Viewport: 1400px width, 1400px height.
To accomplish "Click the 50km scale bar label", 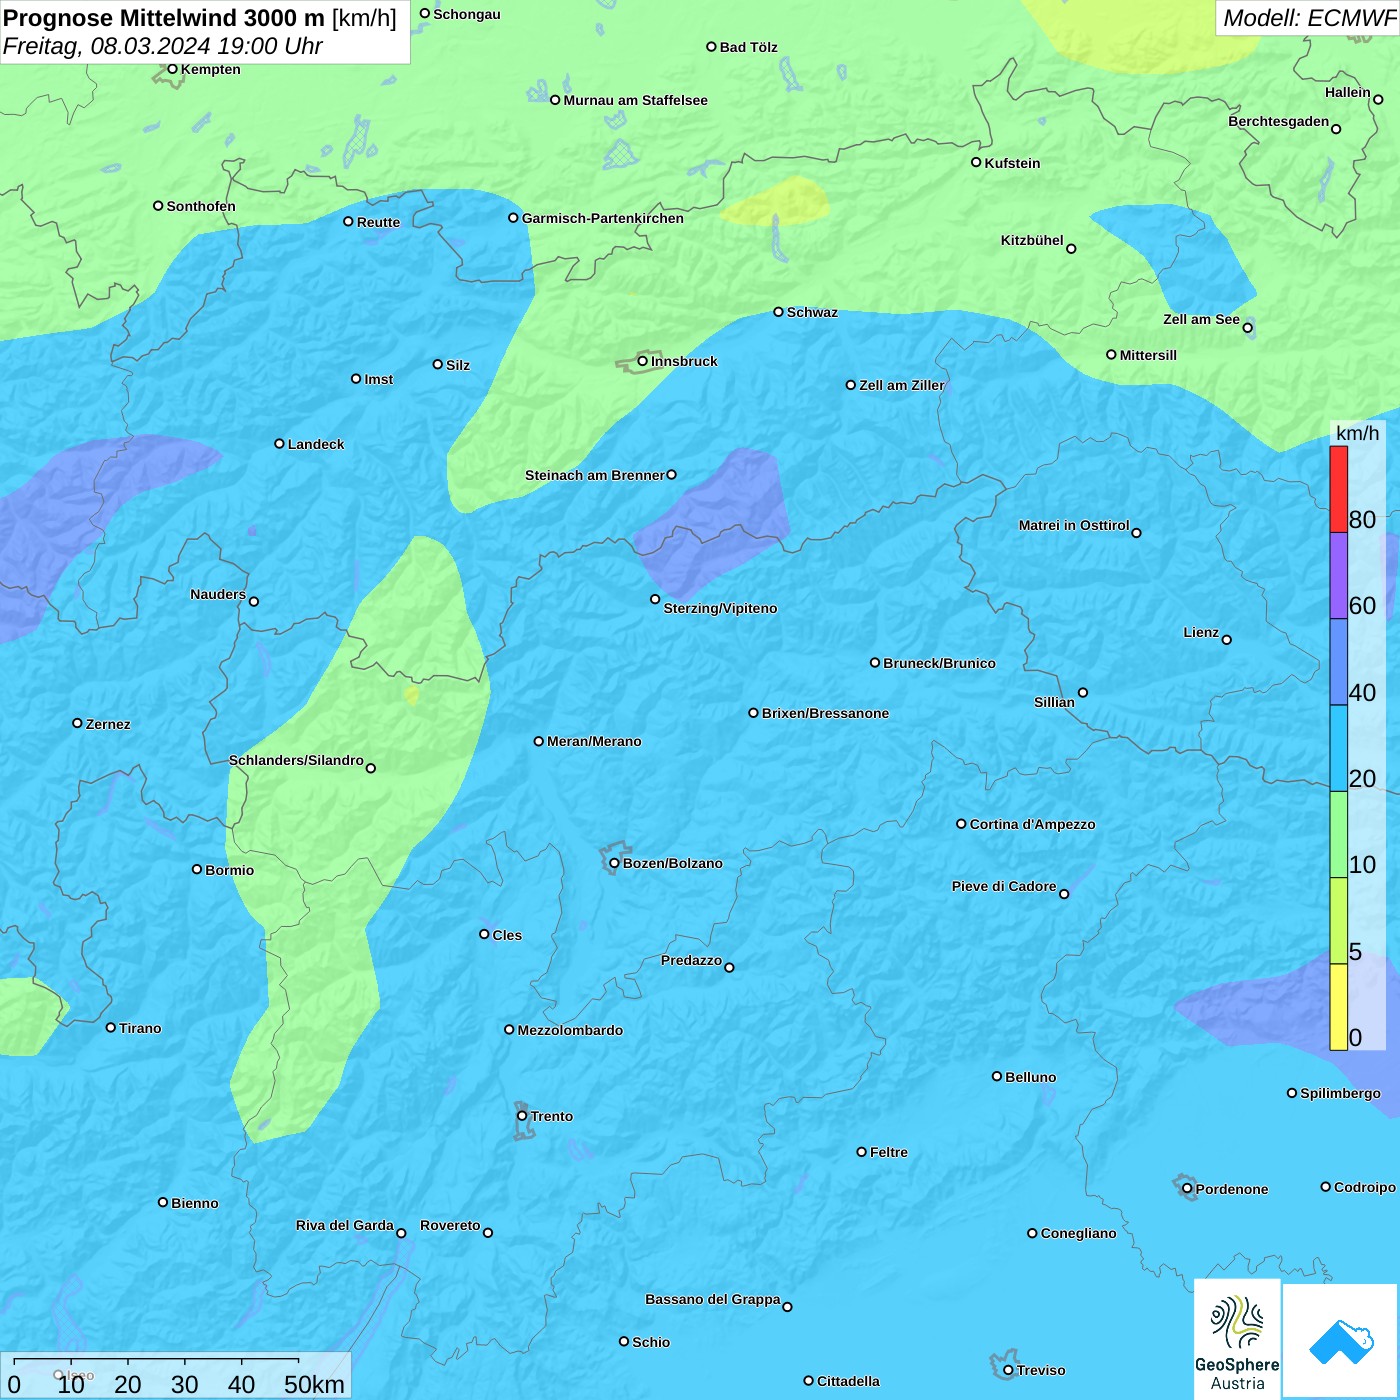I will [x=314, y=1384].
